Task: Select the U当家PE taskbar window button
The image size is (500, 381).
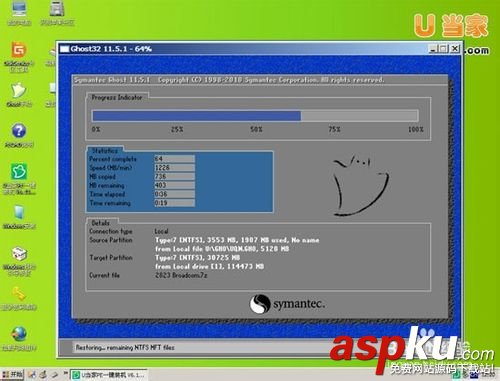Action: tap(109, 375)
